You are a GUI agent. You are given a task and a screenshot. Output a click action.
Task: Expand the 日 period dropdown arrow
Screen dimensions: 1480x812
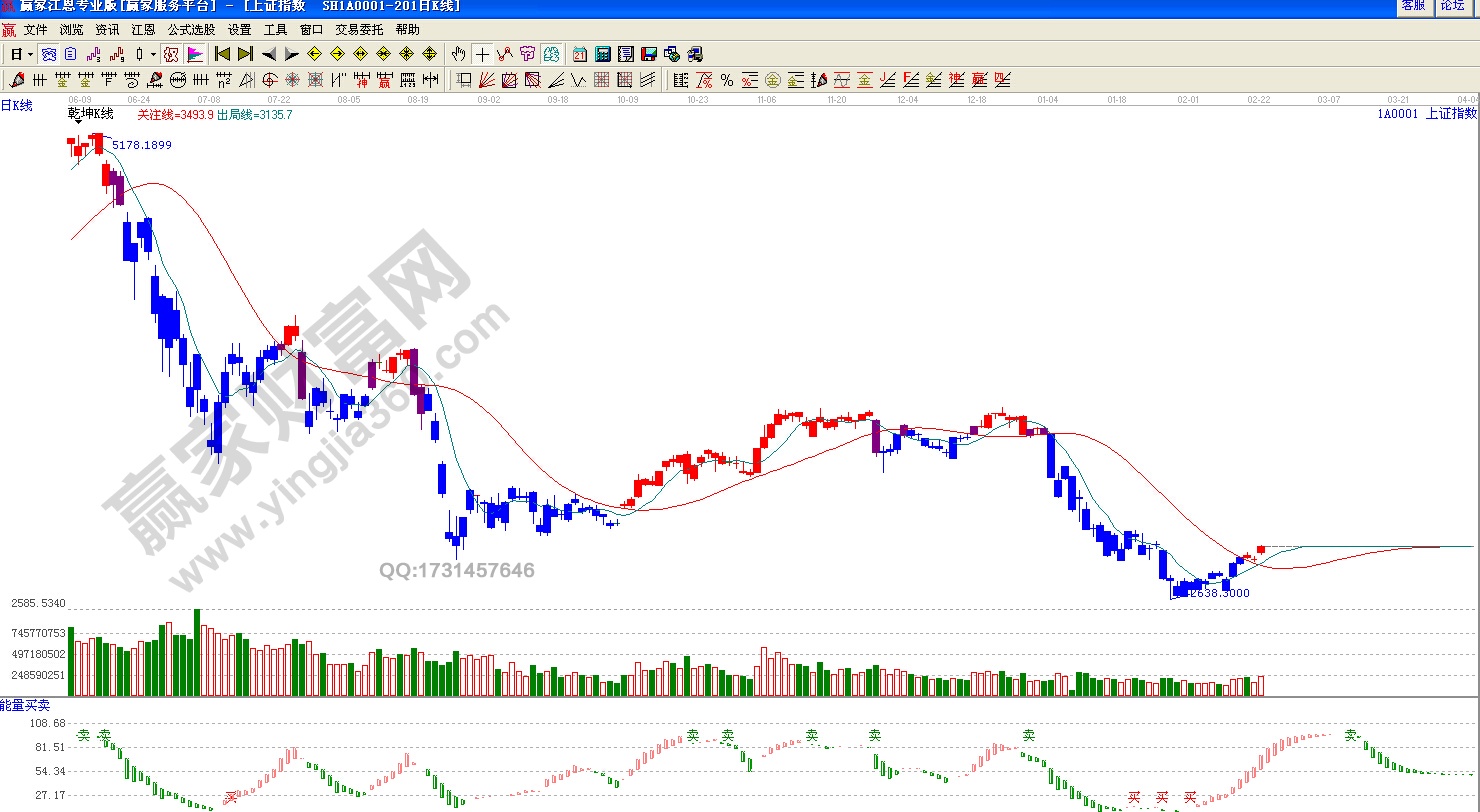[30, 54]
